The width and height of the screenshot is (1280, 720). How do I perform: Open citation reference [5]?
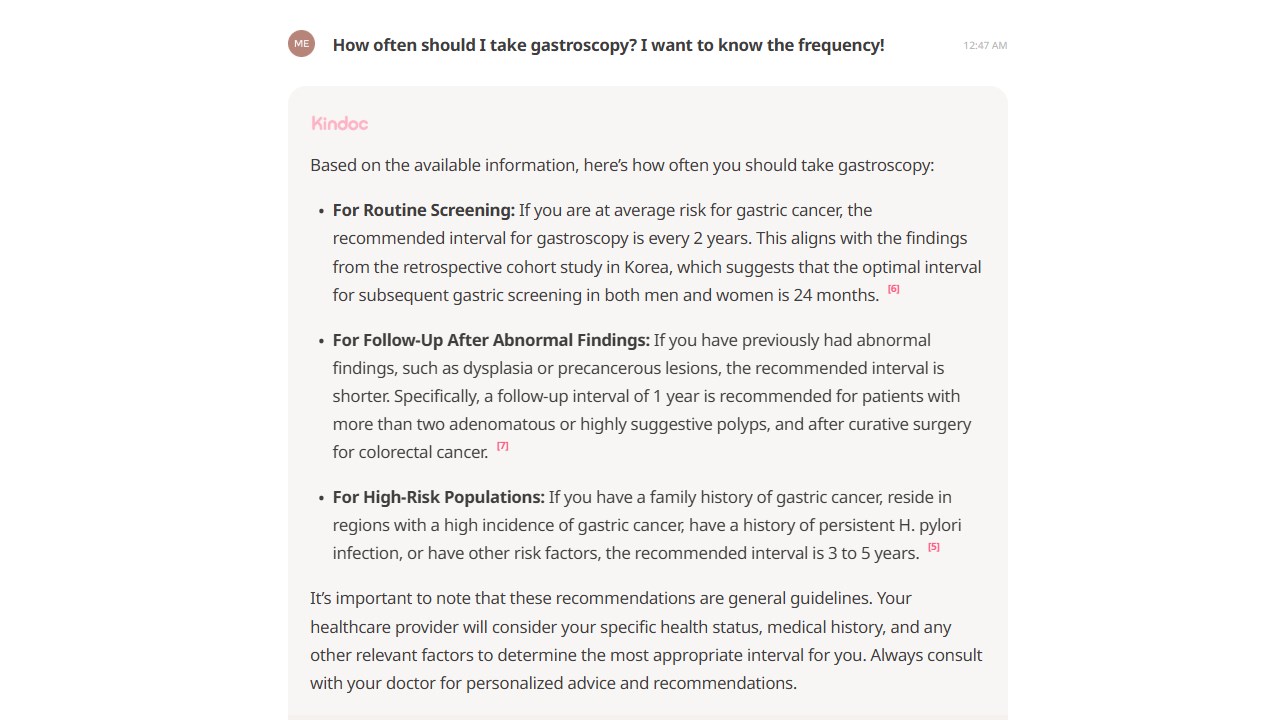[x=934, y=547]
